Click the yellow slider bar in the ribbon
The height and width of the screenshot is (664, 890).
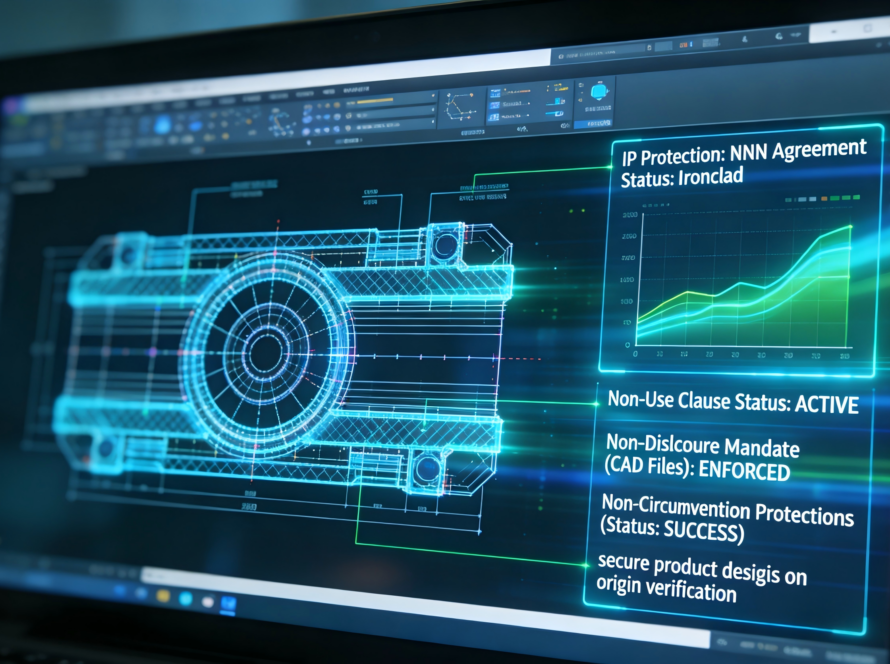pos(376,101)
